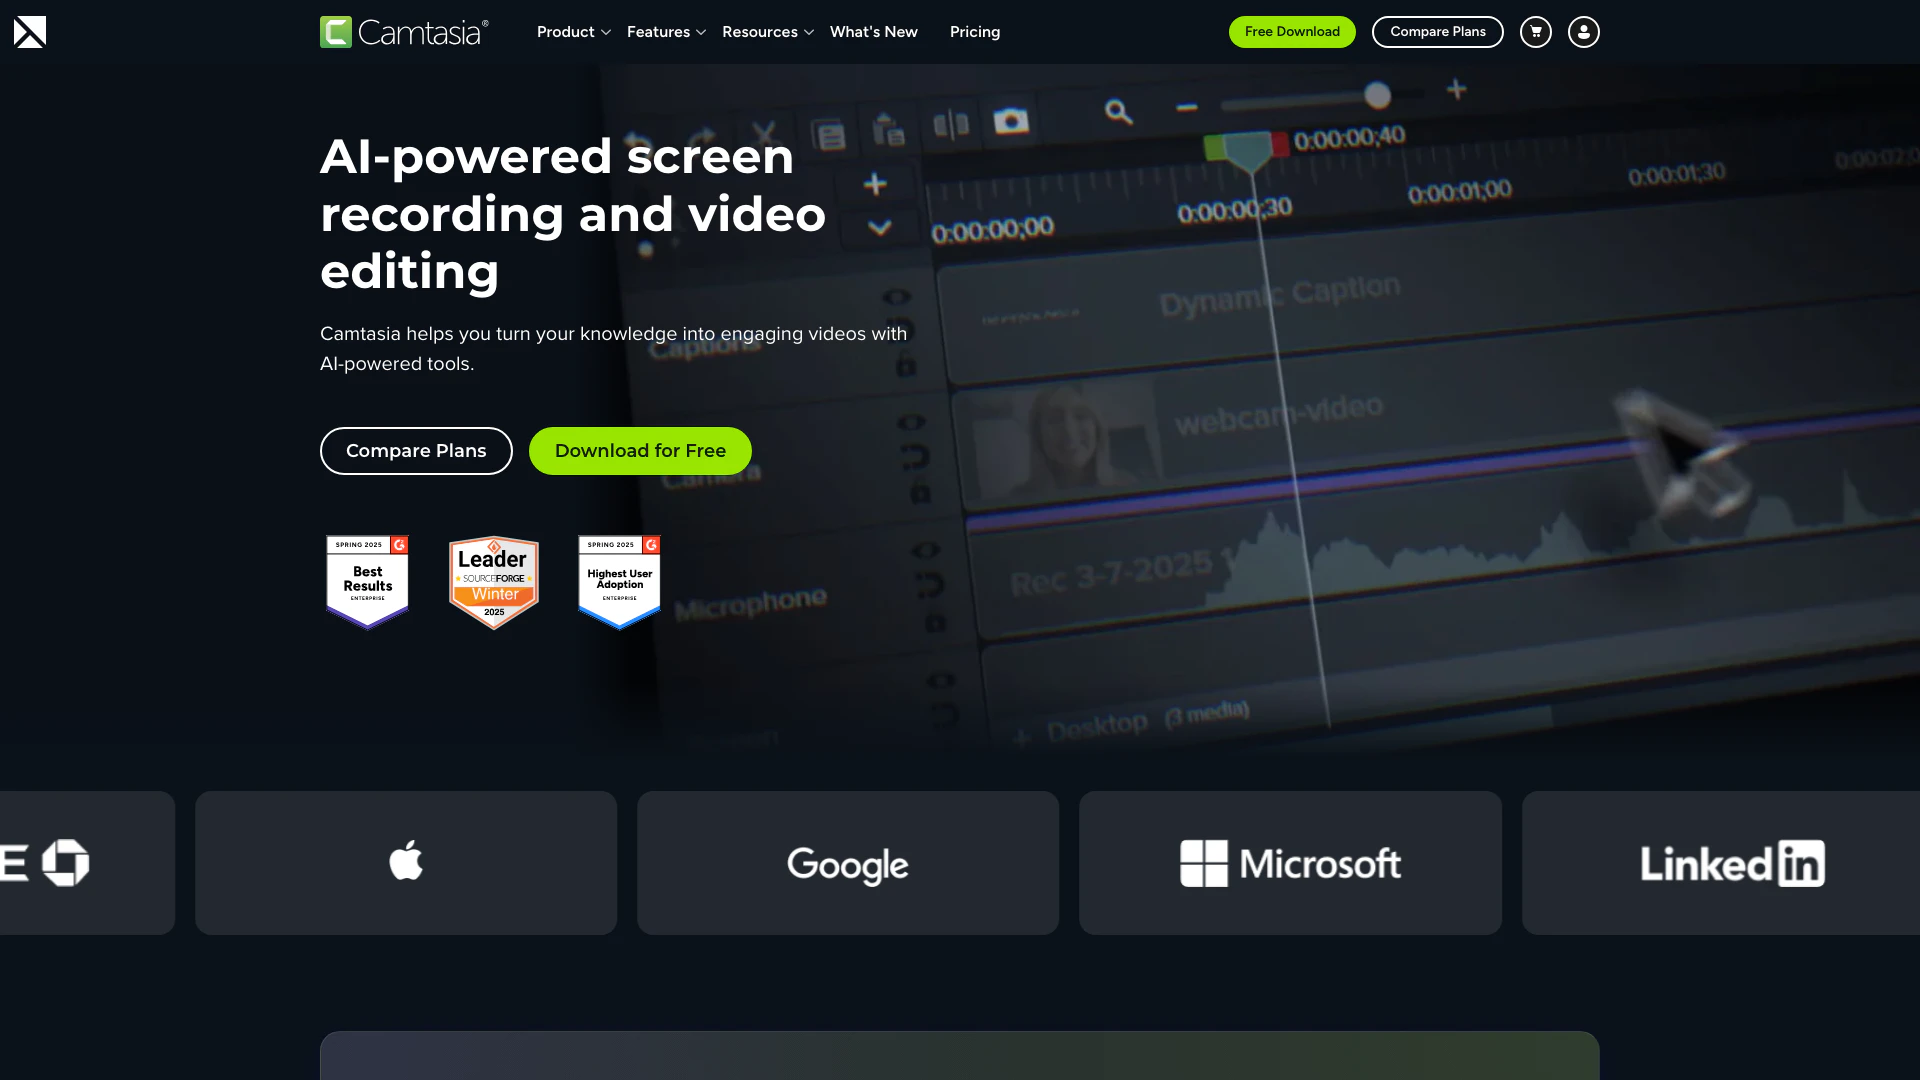
Task: Click the header Compare Plans button
Action: click(1437, 32)
